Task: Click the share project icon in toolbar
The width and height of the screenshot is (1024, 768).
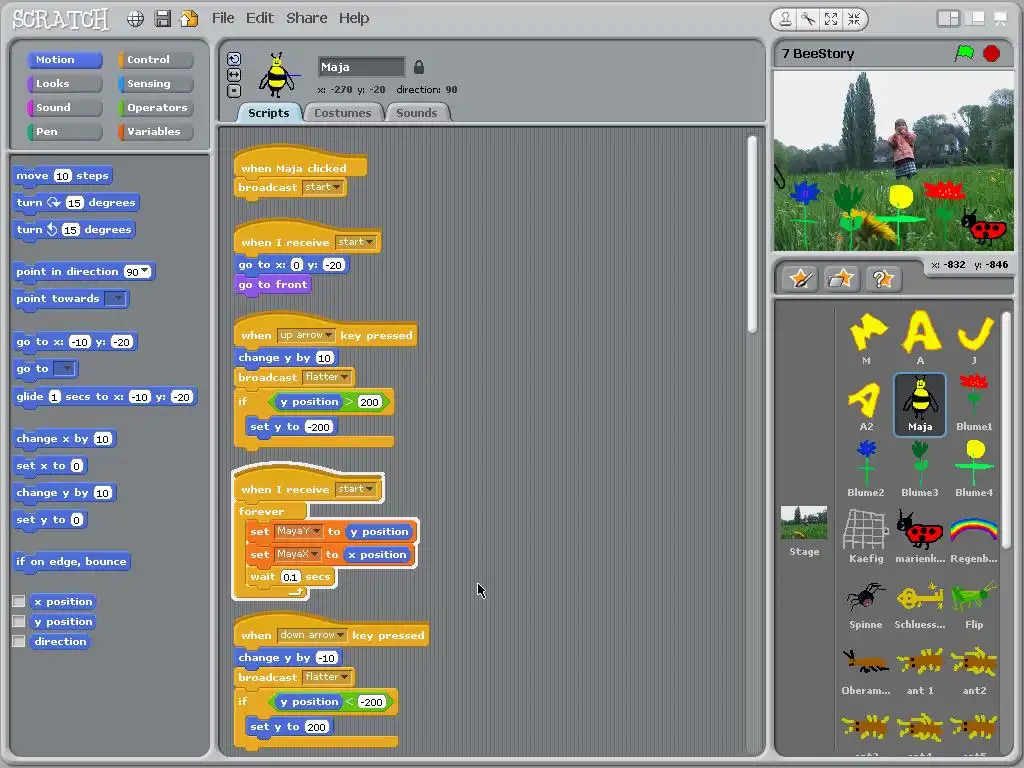Action: [189, 19]
